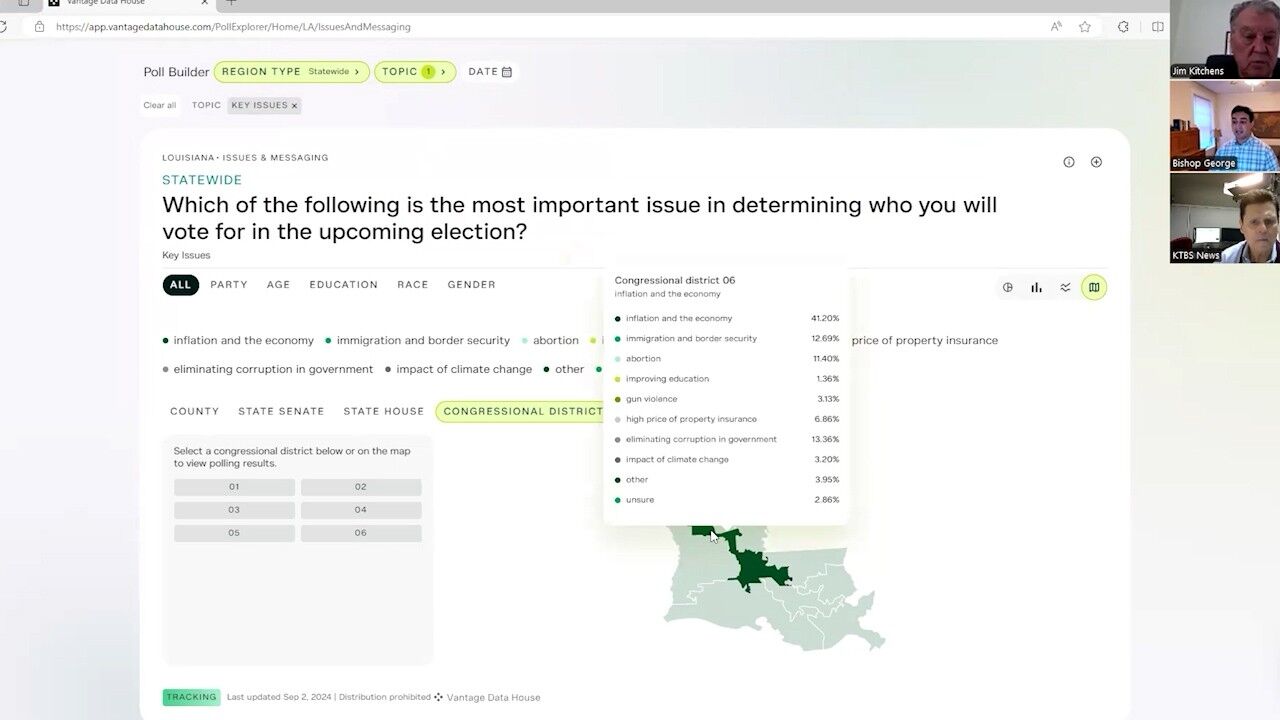Screen dimensions: 1280x720
Task: Switch to the trend line view
Action: [x=1066, y=288]
